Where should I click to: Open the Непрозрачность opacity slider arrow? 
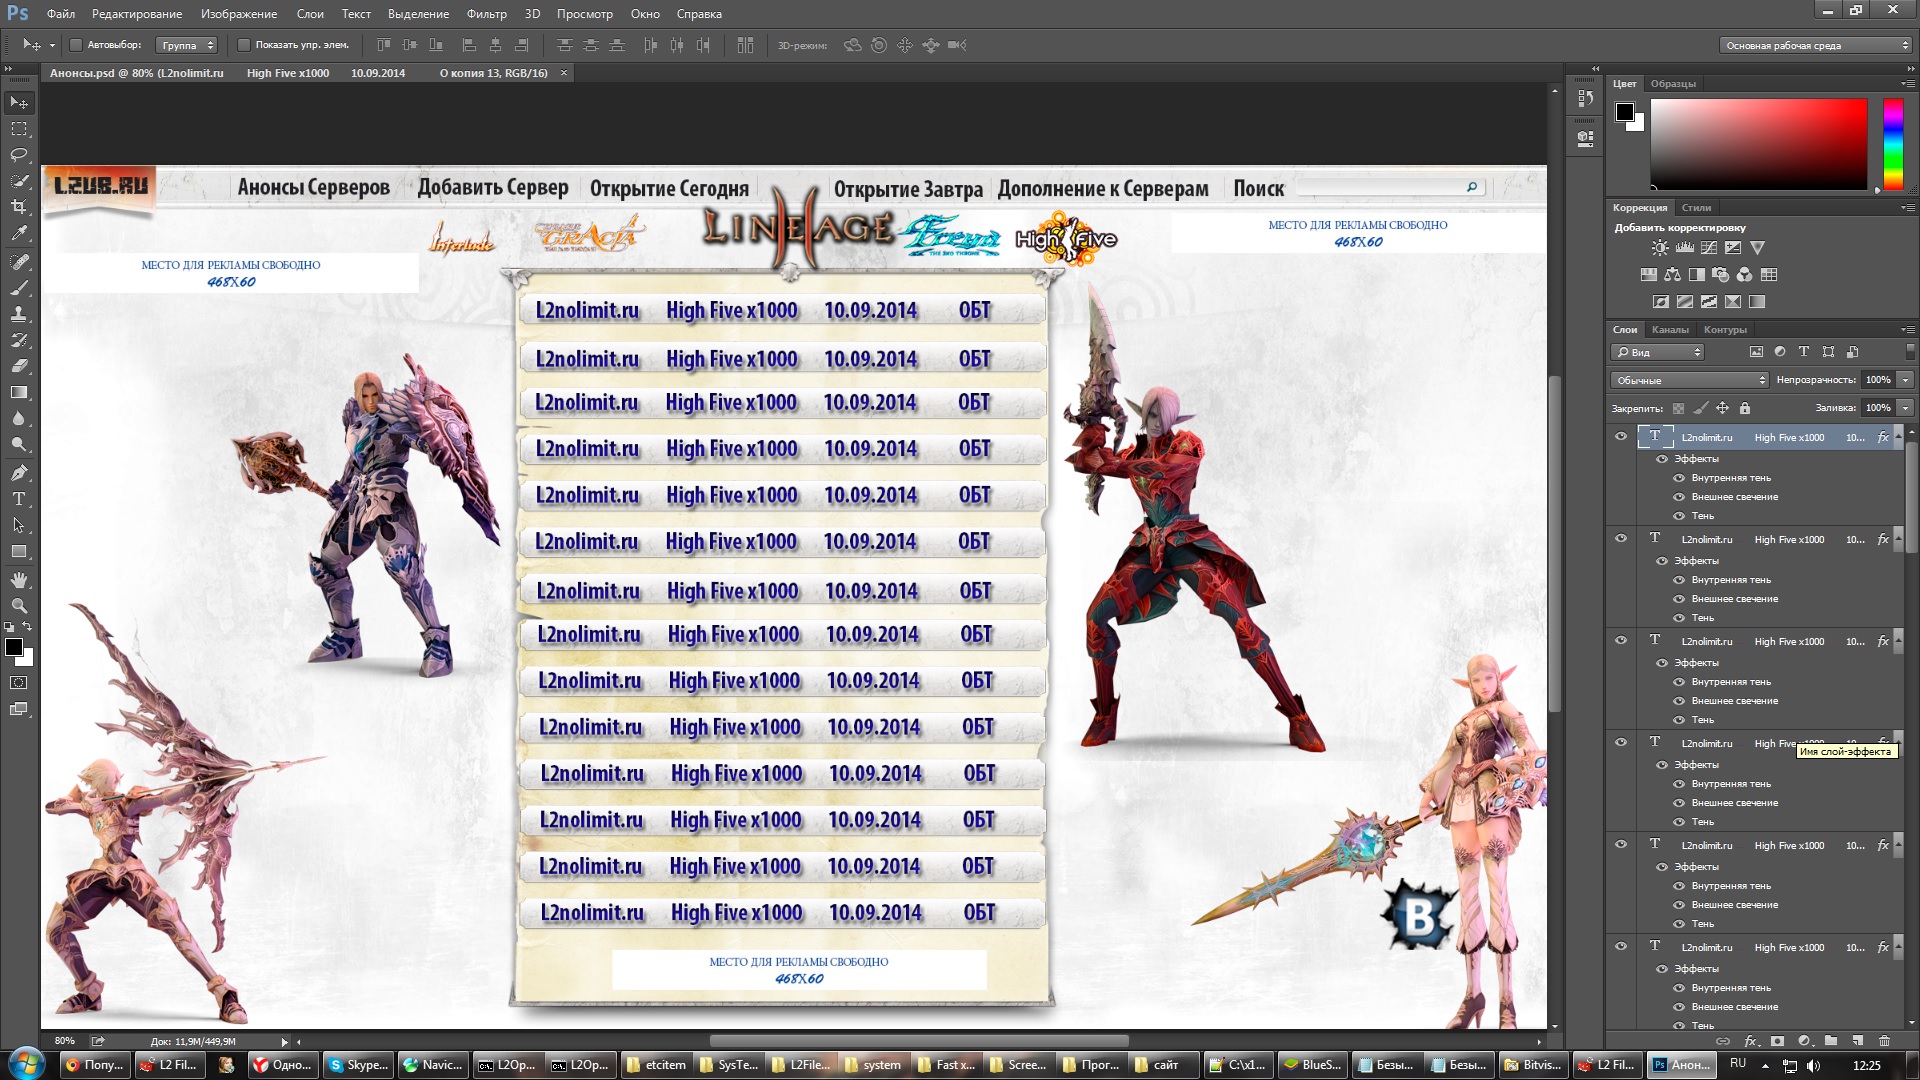[1905, 380]
